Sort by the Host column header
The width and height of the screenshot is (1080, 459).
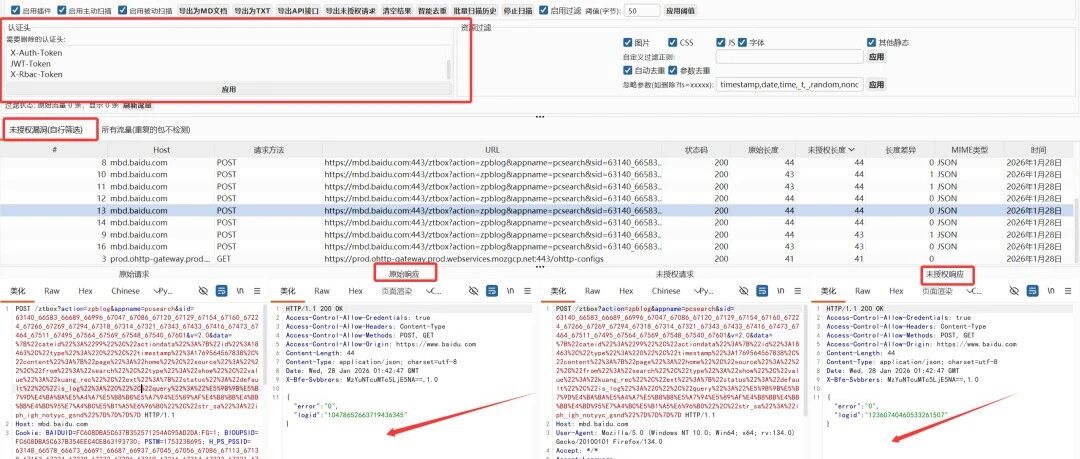(x=162, y=150)
